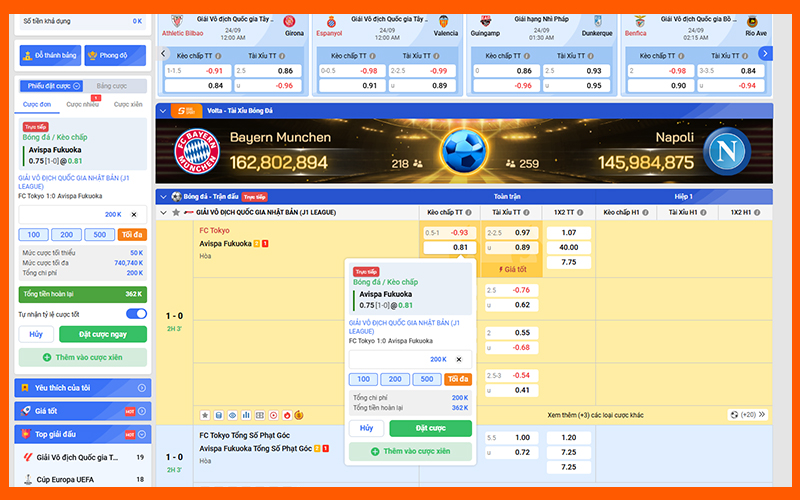This screenshot has width=800, height=500.
Task: Click info icon next to Kèo chấp TT header
Action: coord(468,212)
